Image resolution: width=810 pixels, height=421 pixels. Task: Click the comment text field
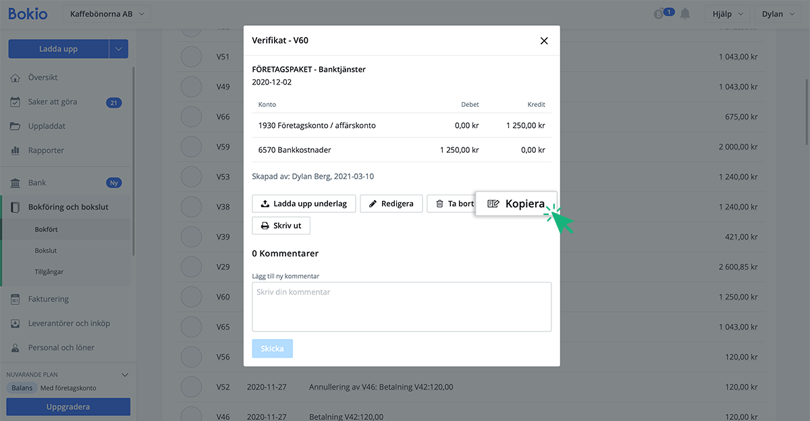pyautogui.click(x=401, y=306)
